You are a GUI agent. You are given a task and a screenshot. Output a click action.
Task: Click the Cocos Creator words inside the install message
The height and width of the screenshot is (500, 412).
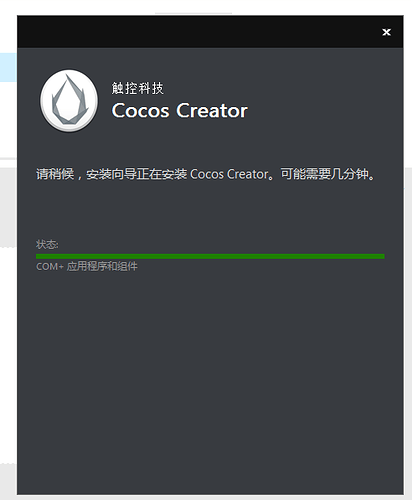tap(229, 174)
